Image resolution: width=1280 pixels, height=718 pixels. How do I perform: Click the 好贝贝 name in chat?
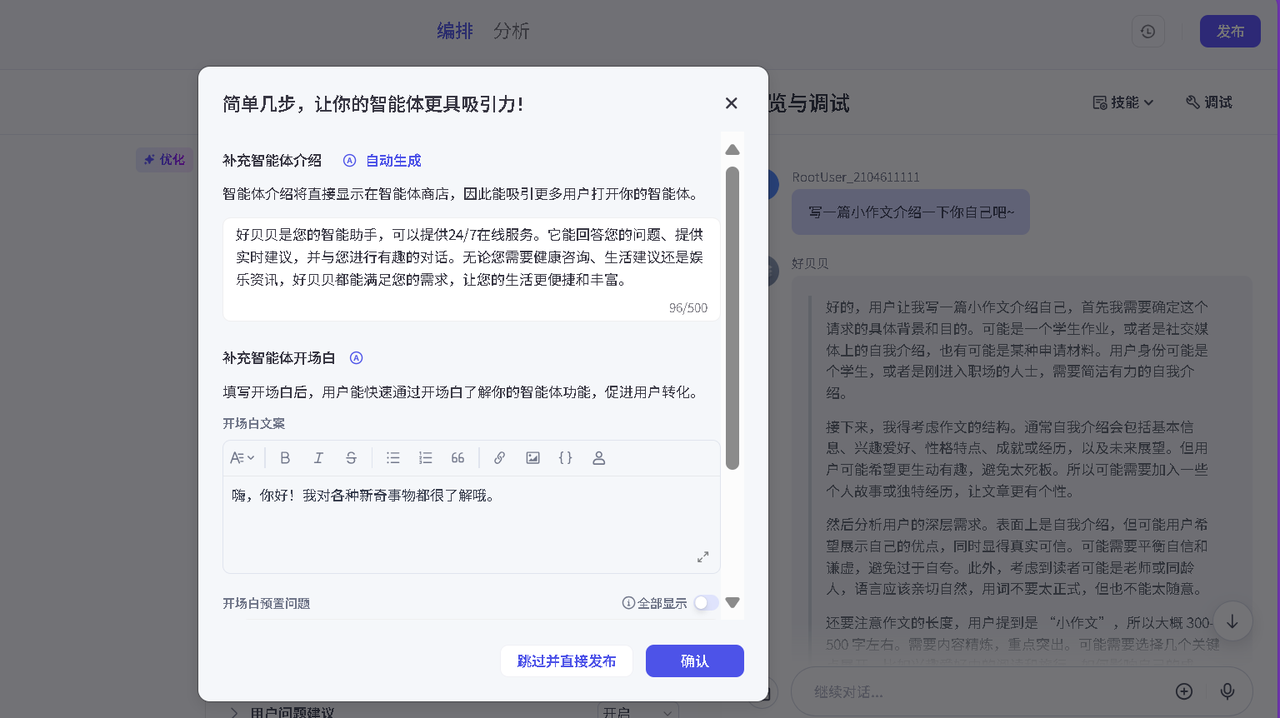pos(810,263)
